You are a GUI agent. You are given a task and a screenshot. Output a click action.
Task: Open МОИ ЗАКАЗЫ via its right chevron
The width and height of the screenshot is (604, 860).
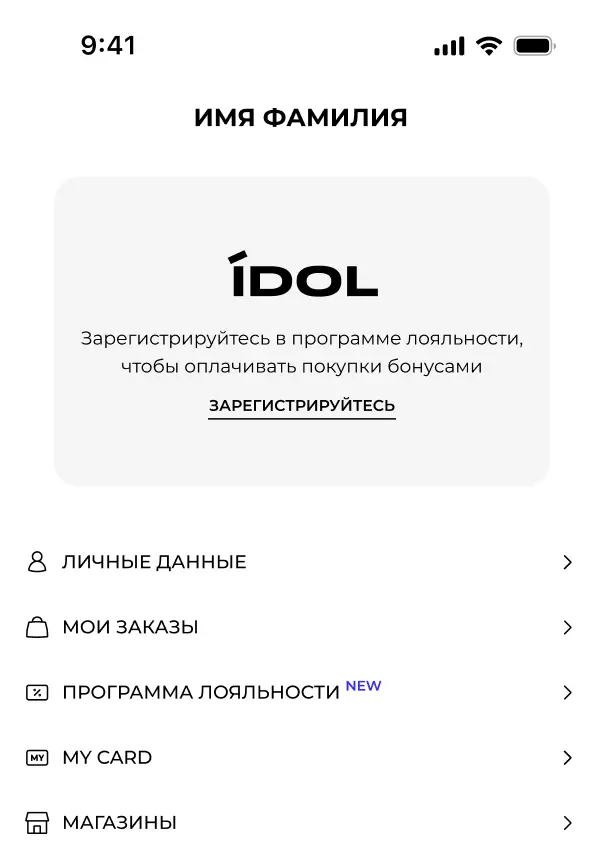[567, 627]
